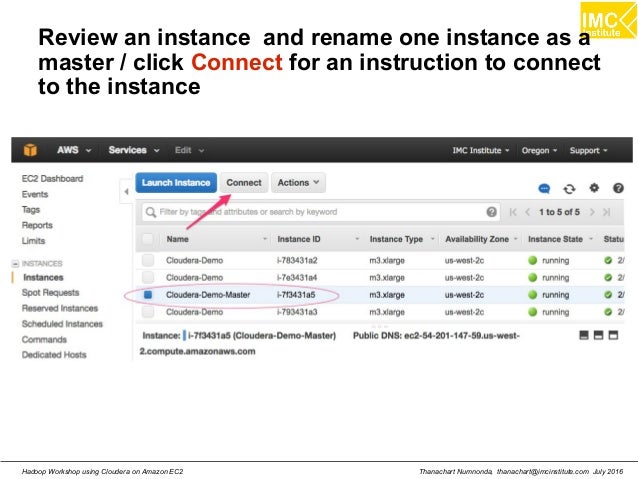Screen dimensions: 638x479
Task: Select the Cloudera-Demo-Master row name
Action: coord(208,295)
